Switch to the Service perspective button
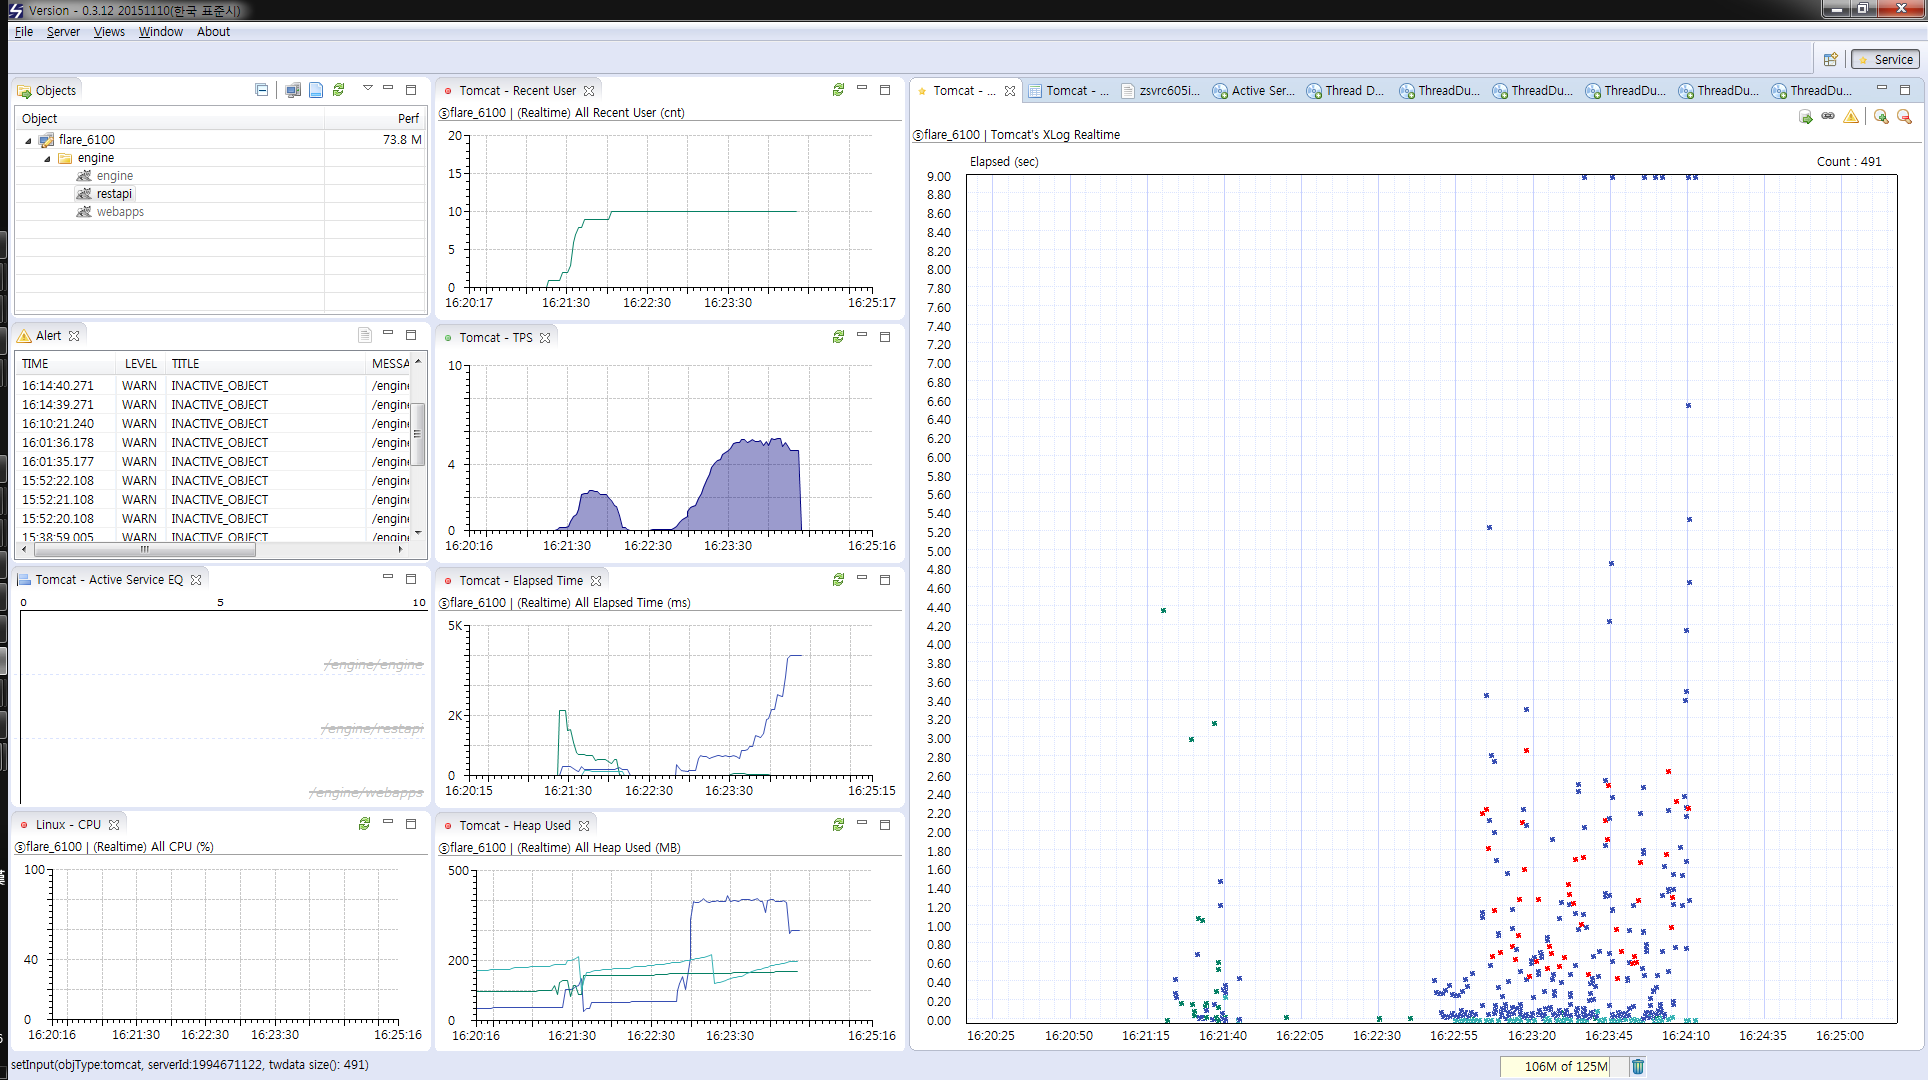Screen dimensions: 1928x1080 pyautogui.click(x=1885, y=59)
